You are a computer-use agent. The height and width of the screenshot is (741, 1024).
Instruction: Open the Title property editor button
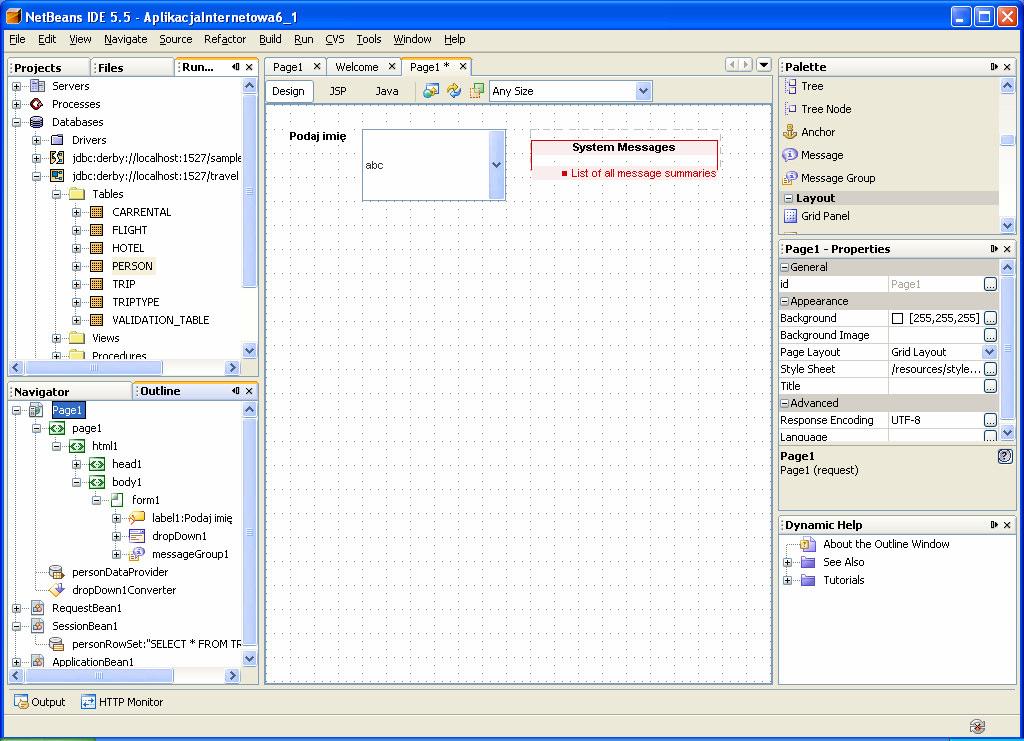(x=991, y=386)
